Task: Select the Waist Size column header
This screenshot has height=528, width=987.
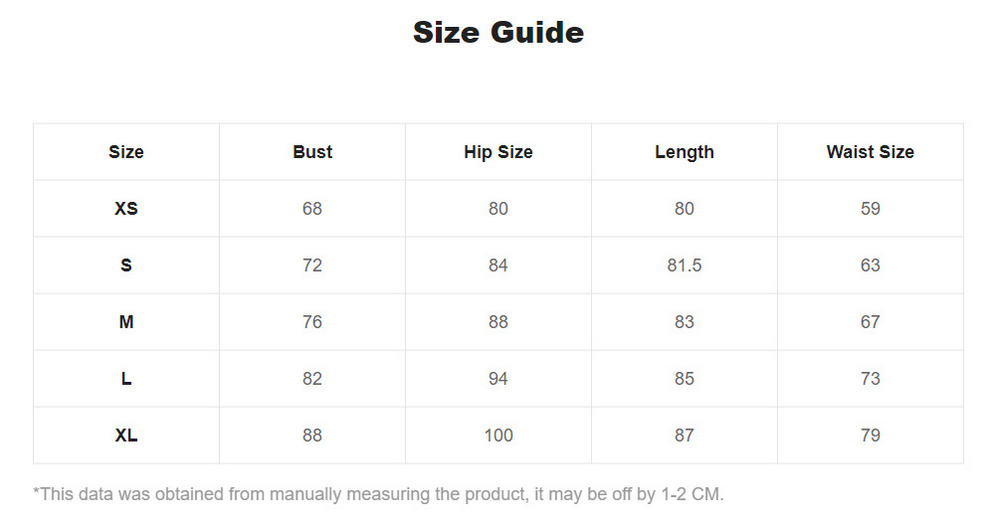Action: [x=870, y=152]
